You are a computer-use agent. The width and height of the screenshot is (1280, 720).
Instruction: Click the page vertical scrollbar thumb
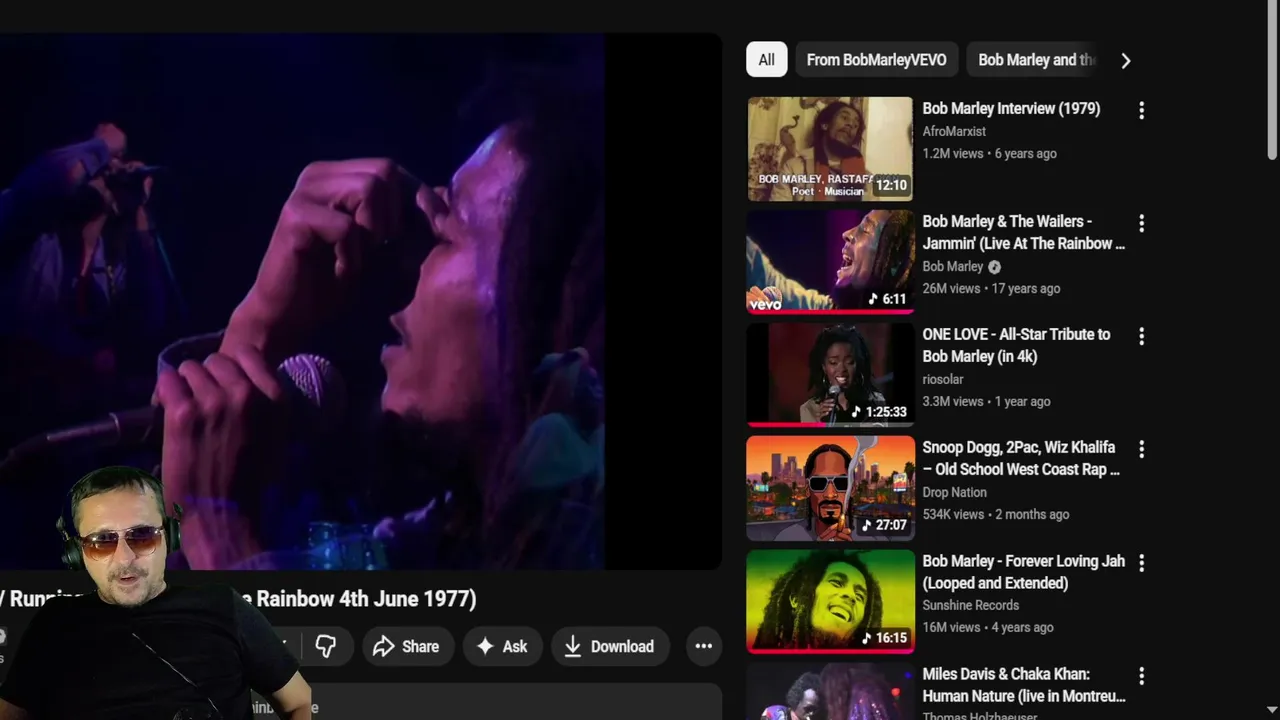[1272, 80]
